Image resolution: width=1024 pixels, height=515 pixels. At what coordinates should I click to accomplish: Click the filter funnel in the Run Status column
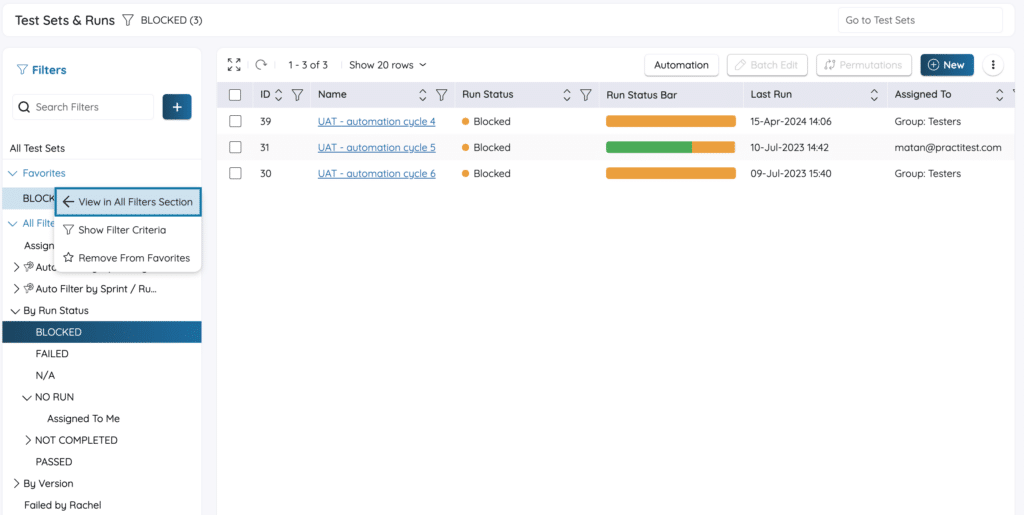pos(586,95)
